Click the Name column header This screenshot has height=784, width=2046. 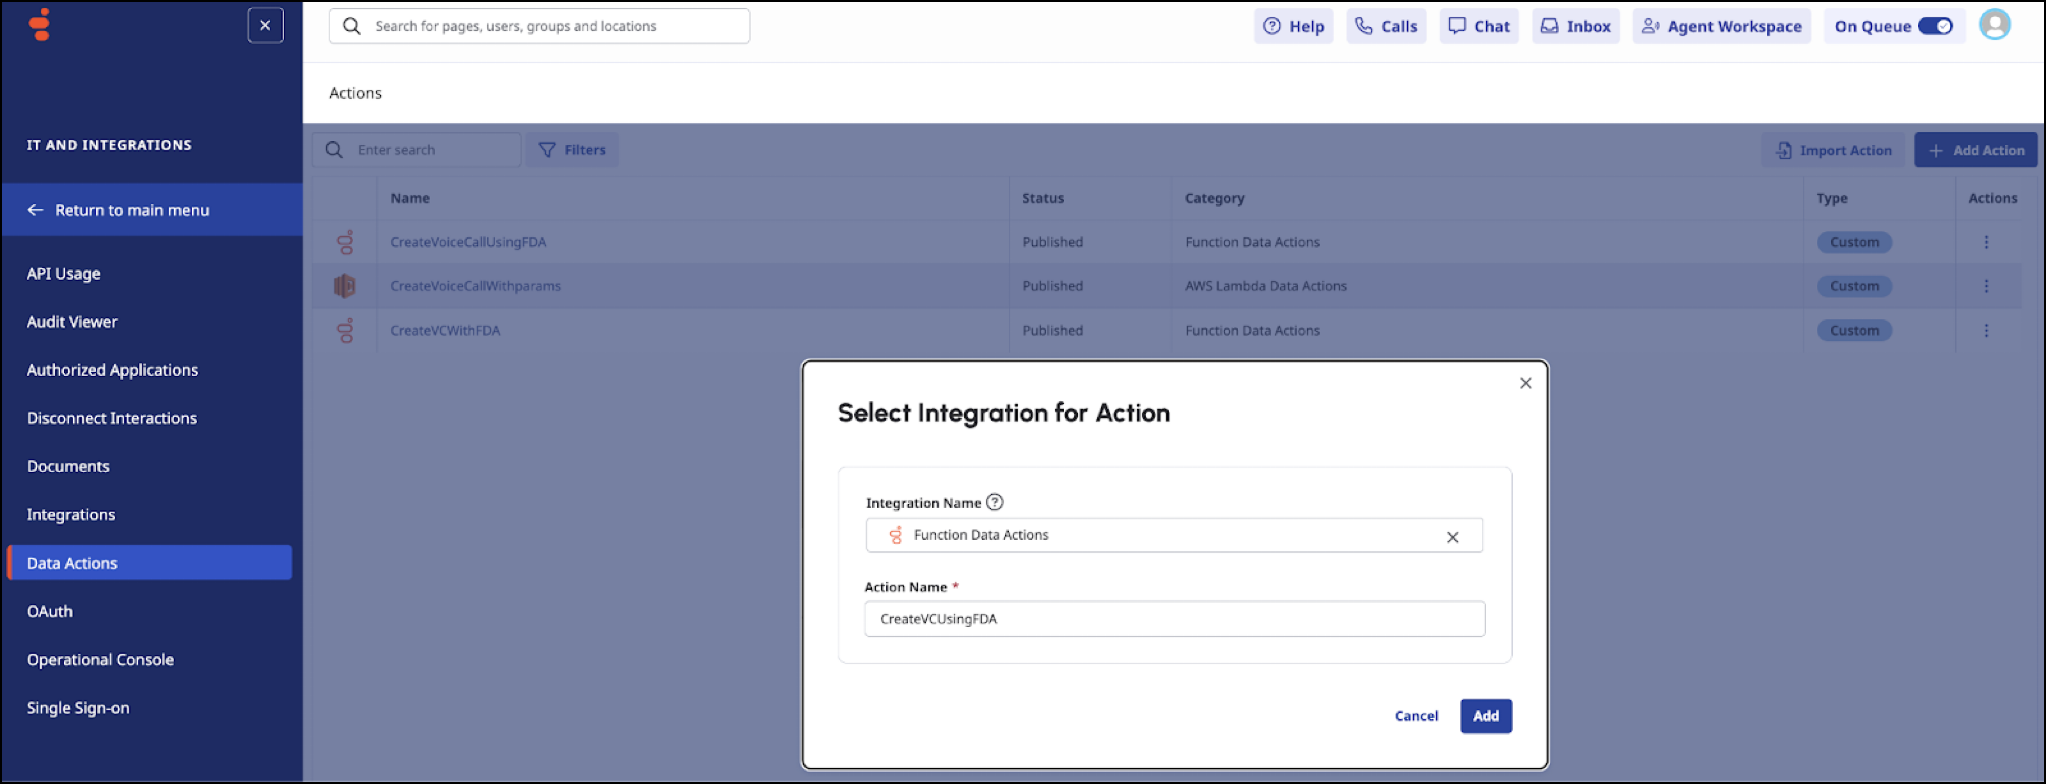(x=410, y=198)
